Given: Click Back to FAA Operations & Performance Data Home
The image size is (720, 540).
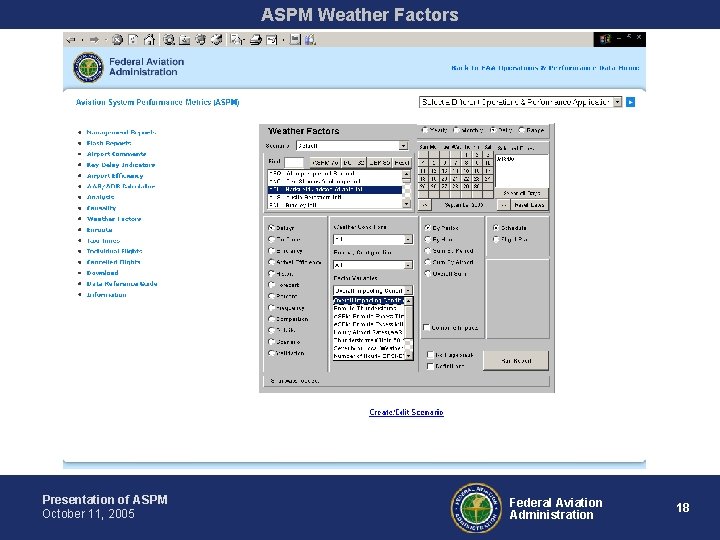Looking at the screenshot, I should pos(545,68).
